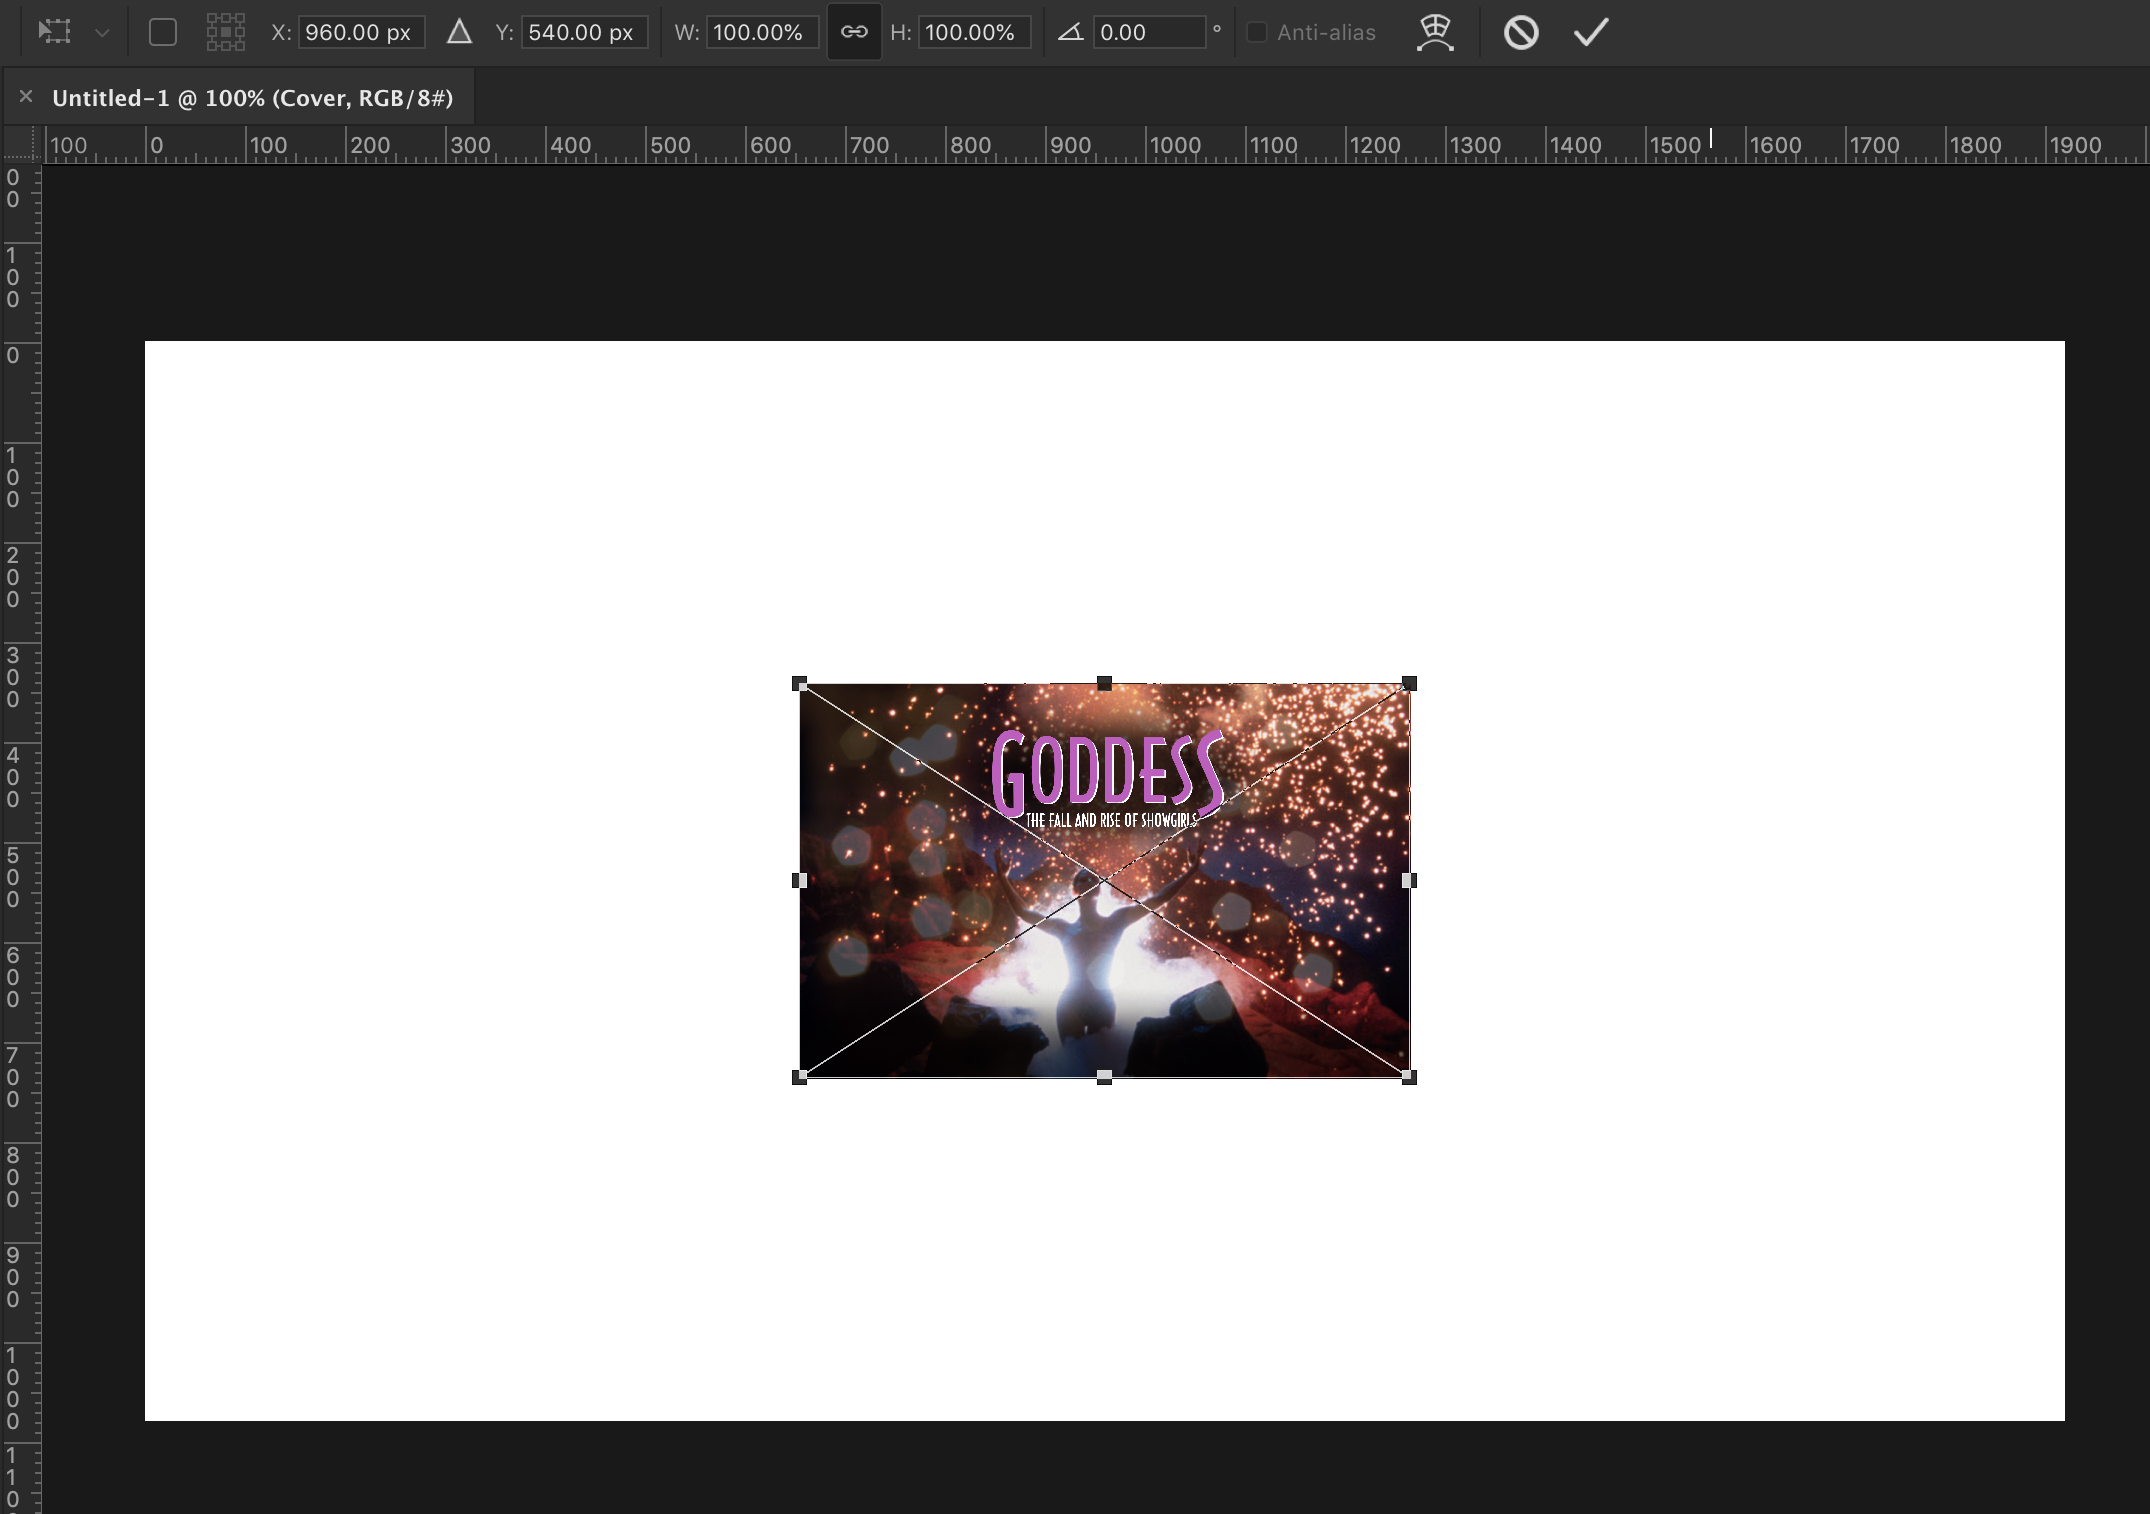Click the Y position input field

[x=583, y=32]
